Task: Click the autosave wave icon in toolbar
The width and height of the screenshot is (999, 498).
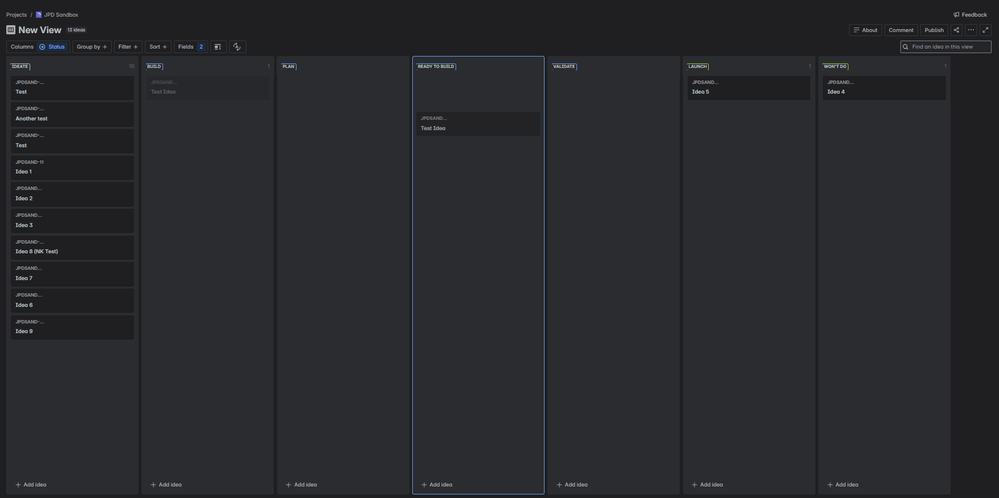Action: point(237,46)
